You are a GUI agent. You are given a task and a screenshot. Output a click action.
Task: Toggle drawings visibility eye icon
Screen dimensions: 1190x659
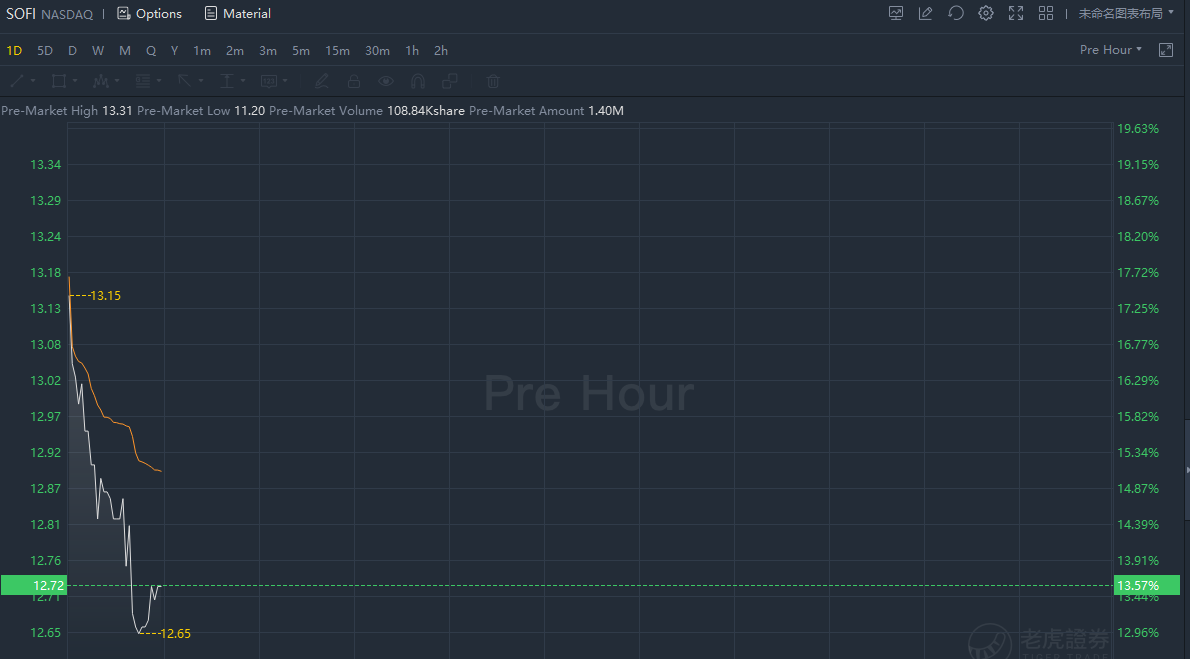pyautogui.click(x=386, y=80)
